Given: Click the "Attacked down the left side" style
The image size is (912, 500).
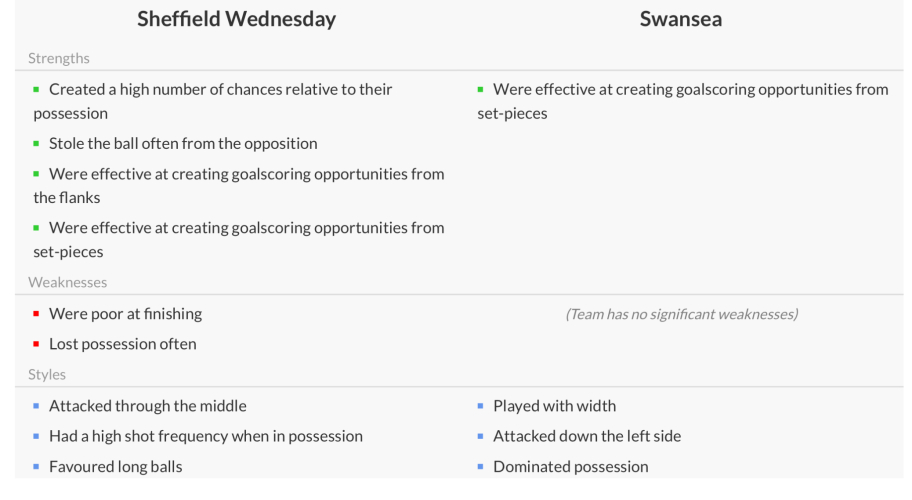Looking at the screenshot, I should pyautogui.click(x=587, y=436).
